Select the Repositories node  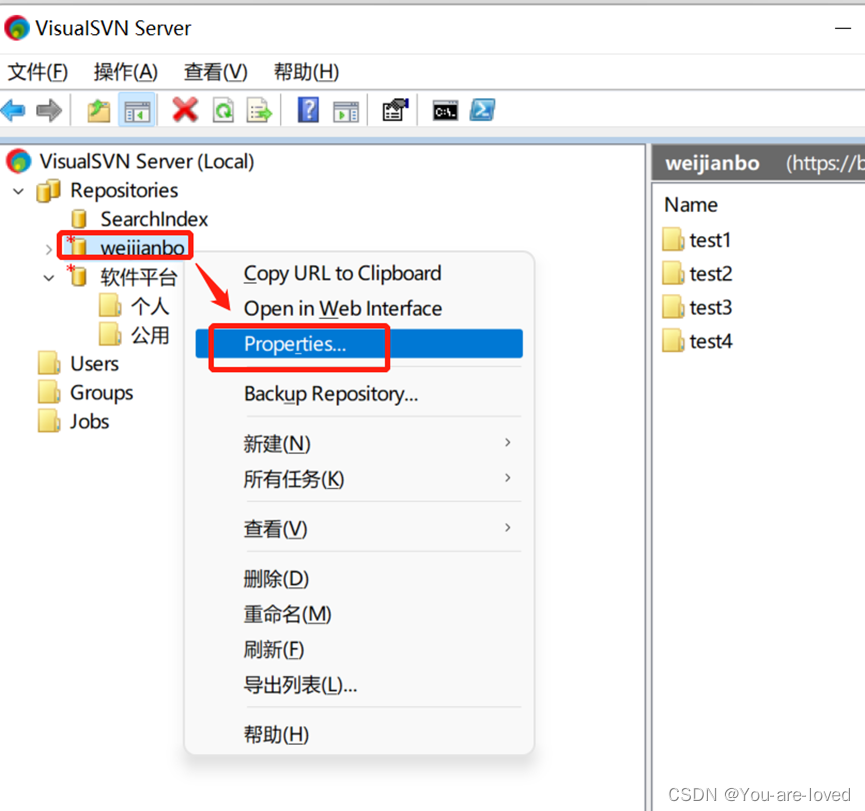tap(124, 190)
